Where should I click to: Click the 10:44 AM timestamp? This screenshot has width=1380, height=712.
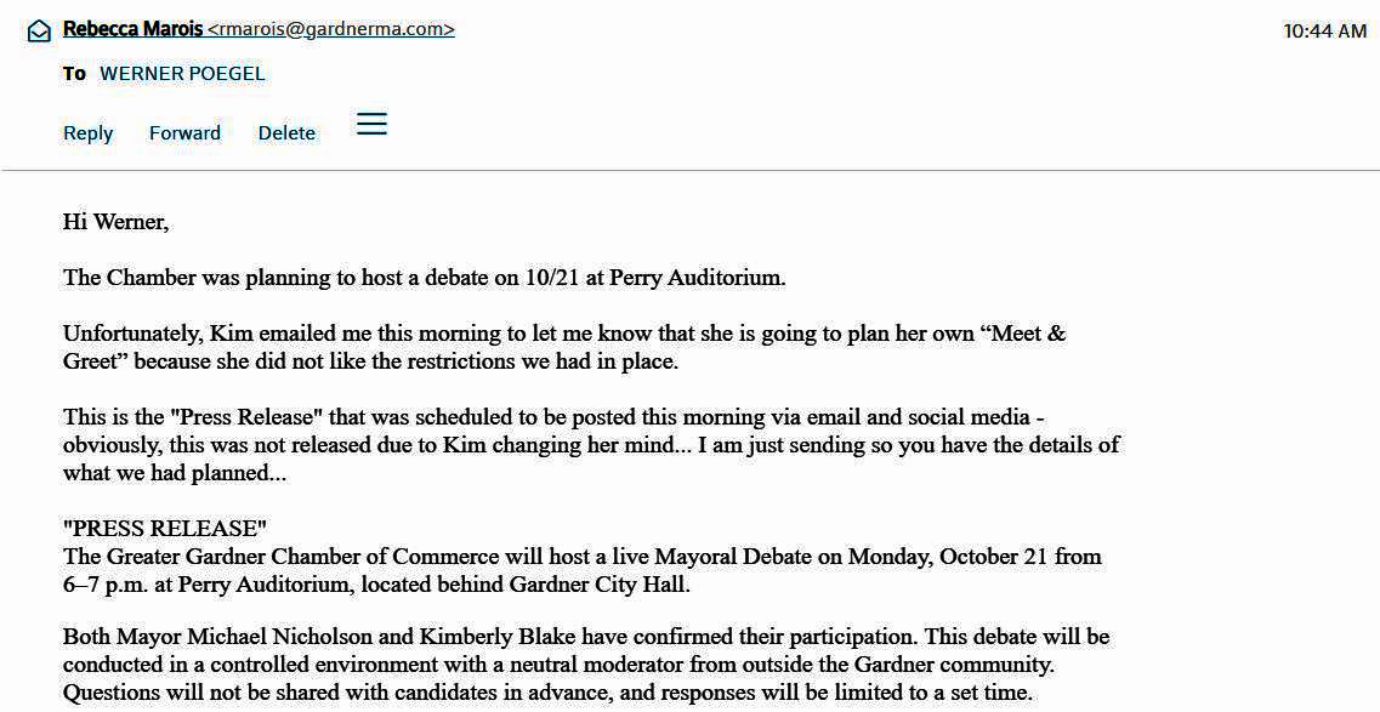[1324, 31]
